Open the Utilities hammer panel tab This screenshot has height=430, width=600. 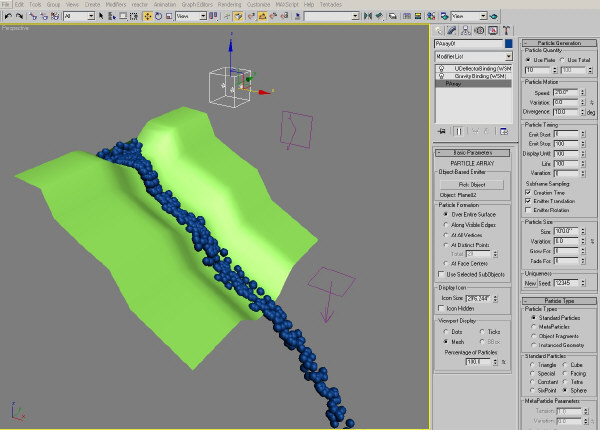(x=506, y=31)
